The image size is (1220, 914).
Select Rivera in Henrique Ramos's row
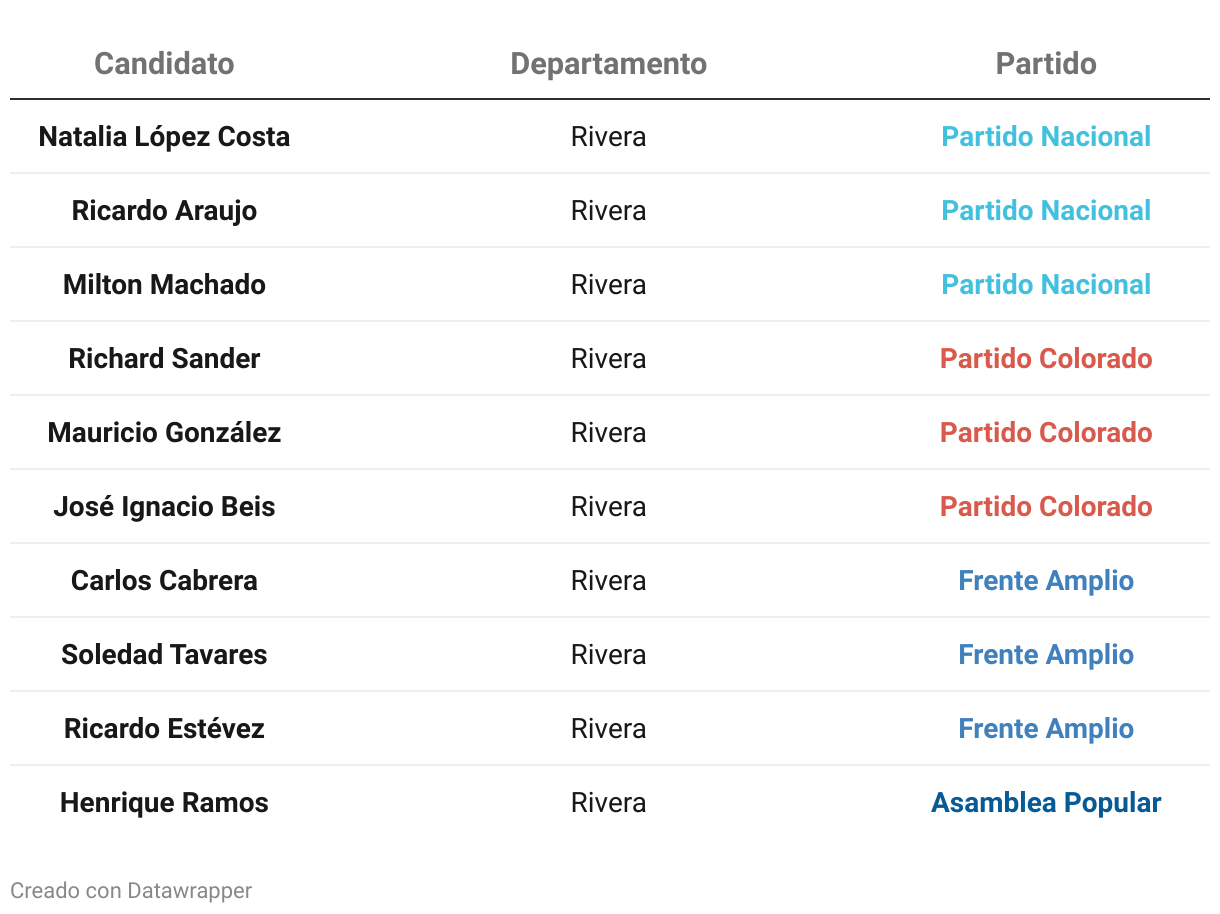(608, 803)
